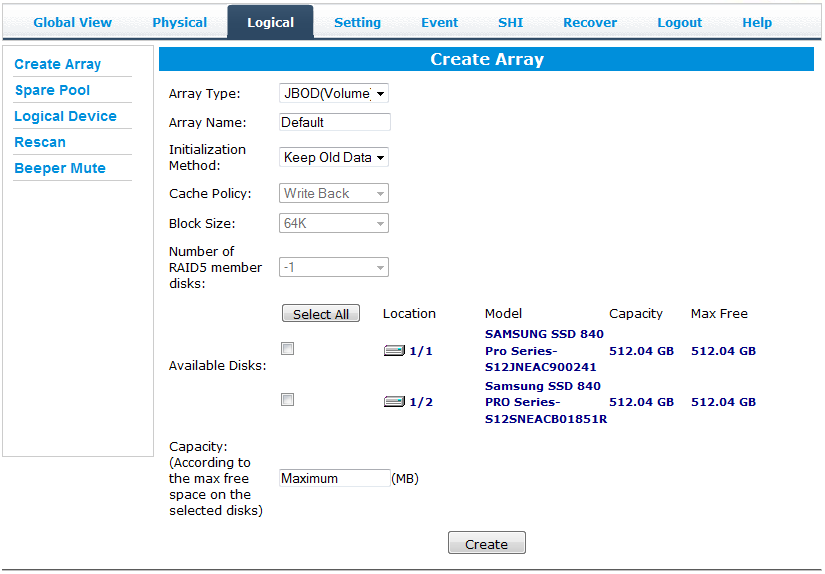Click Beeper Mute in the sidebar

(60, 168)
